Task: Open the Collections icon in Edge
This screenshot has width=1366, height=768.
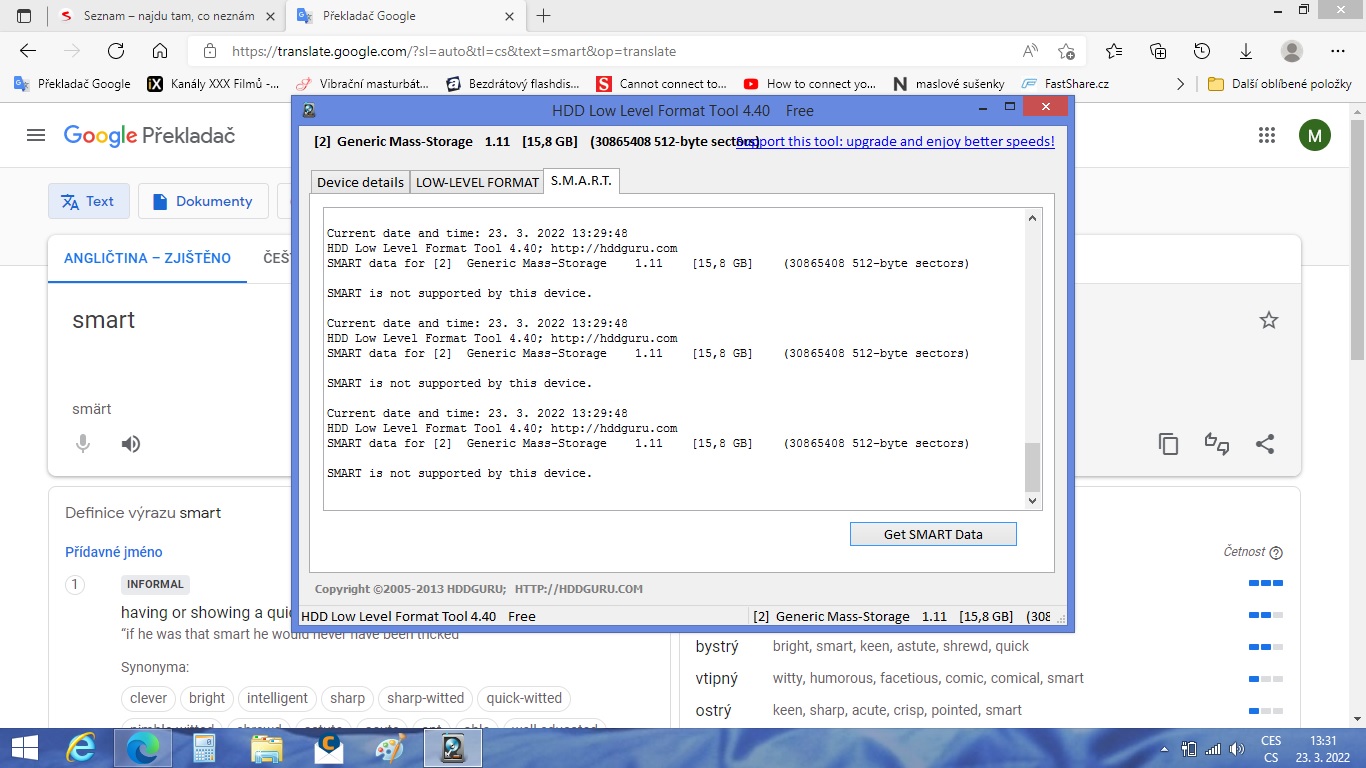Action: 1158,51
